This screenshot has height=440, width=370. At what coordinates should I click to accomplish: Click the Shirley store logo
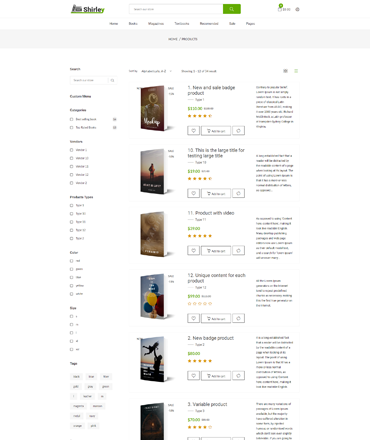tap(88, 9)
